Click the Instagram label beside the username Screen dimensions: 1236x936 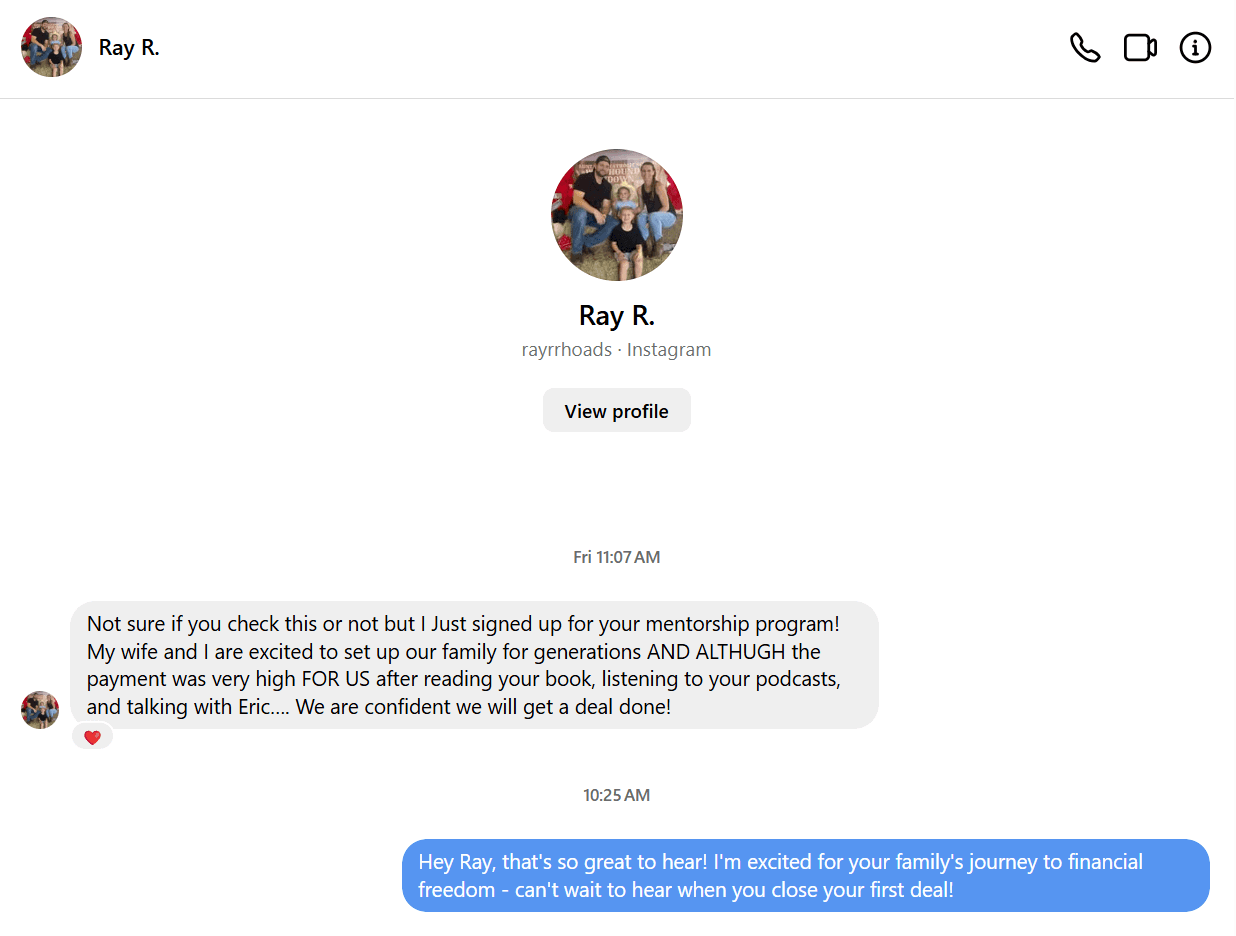tap(669, 350)
